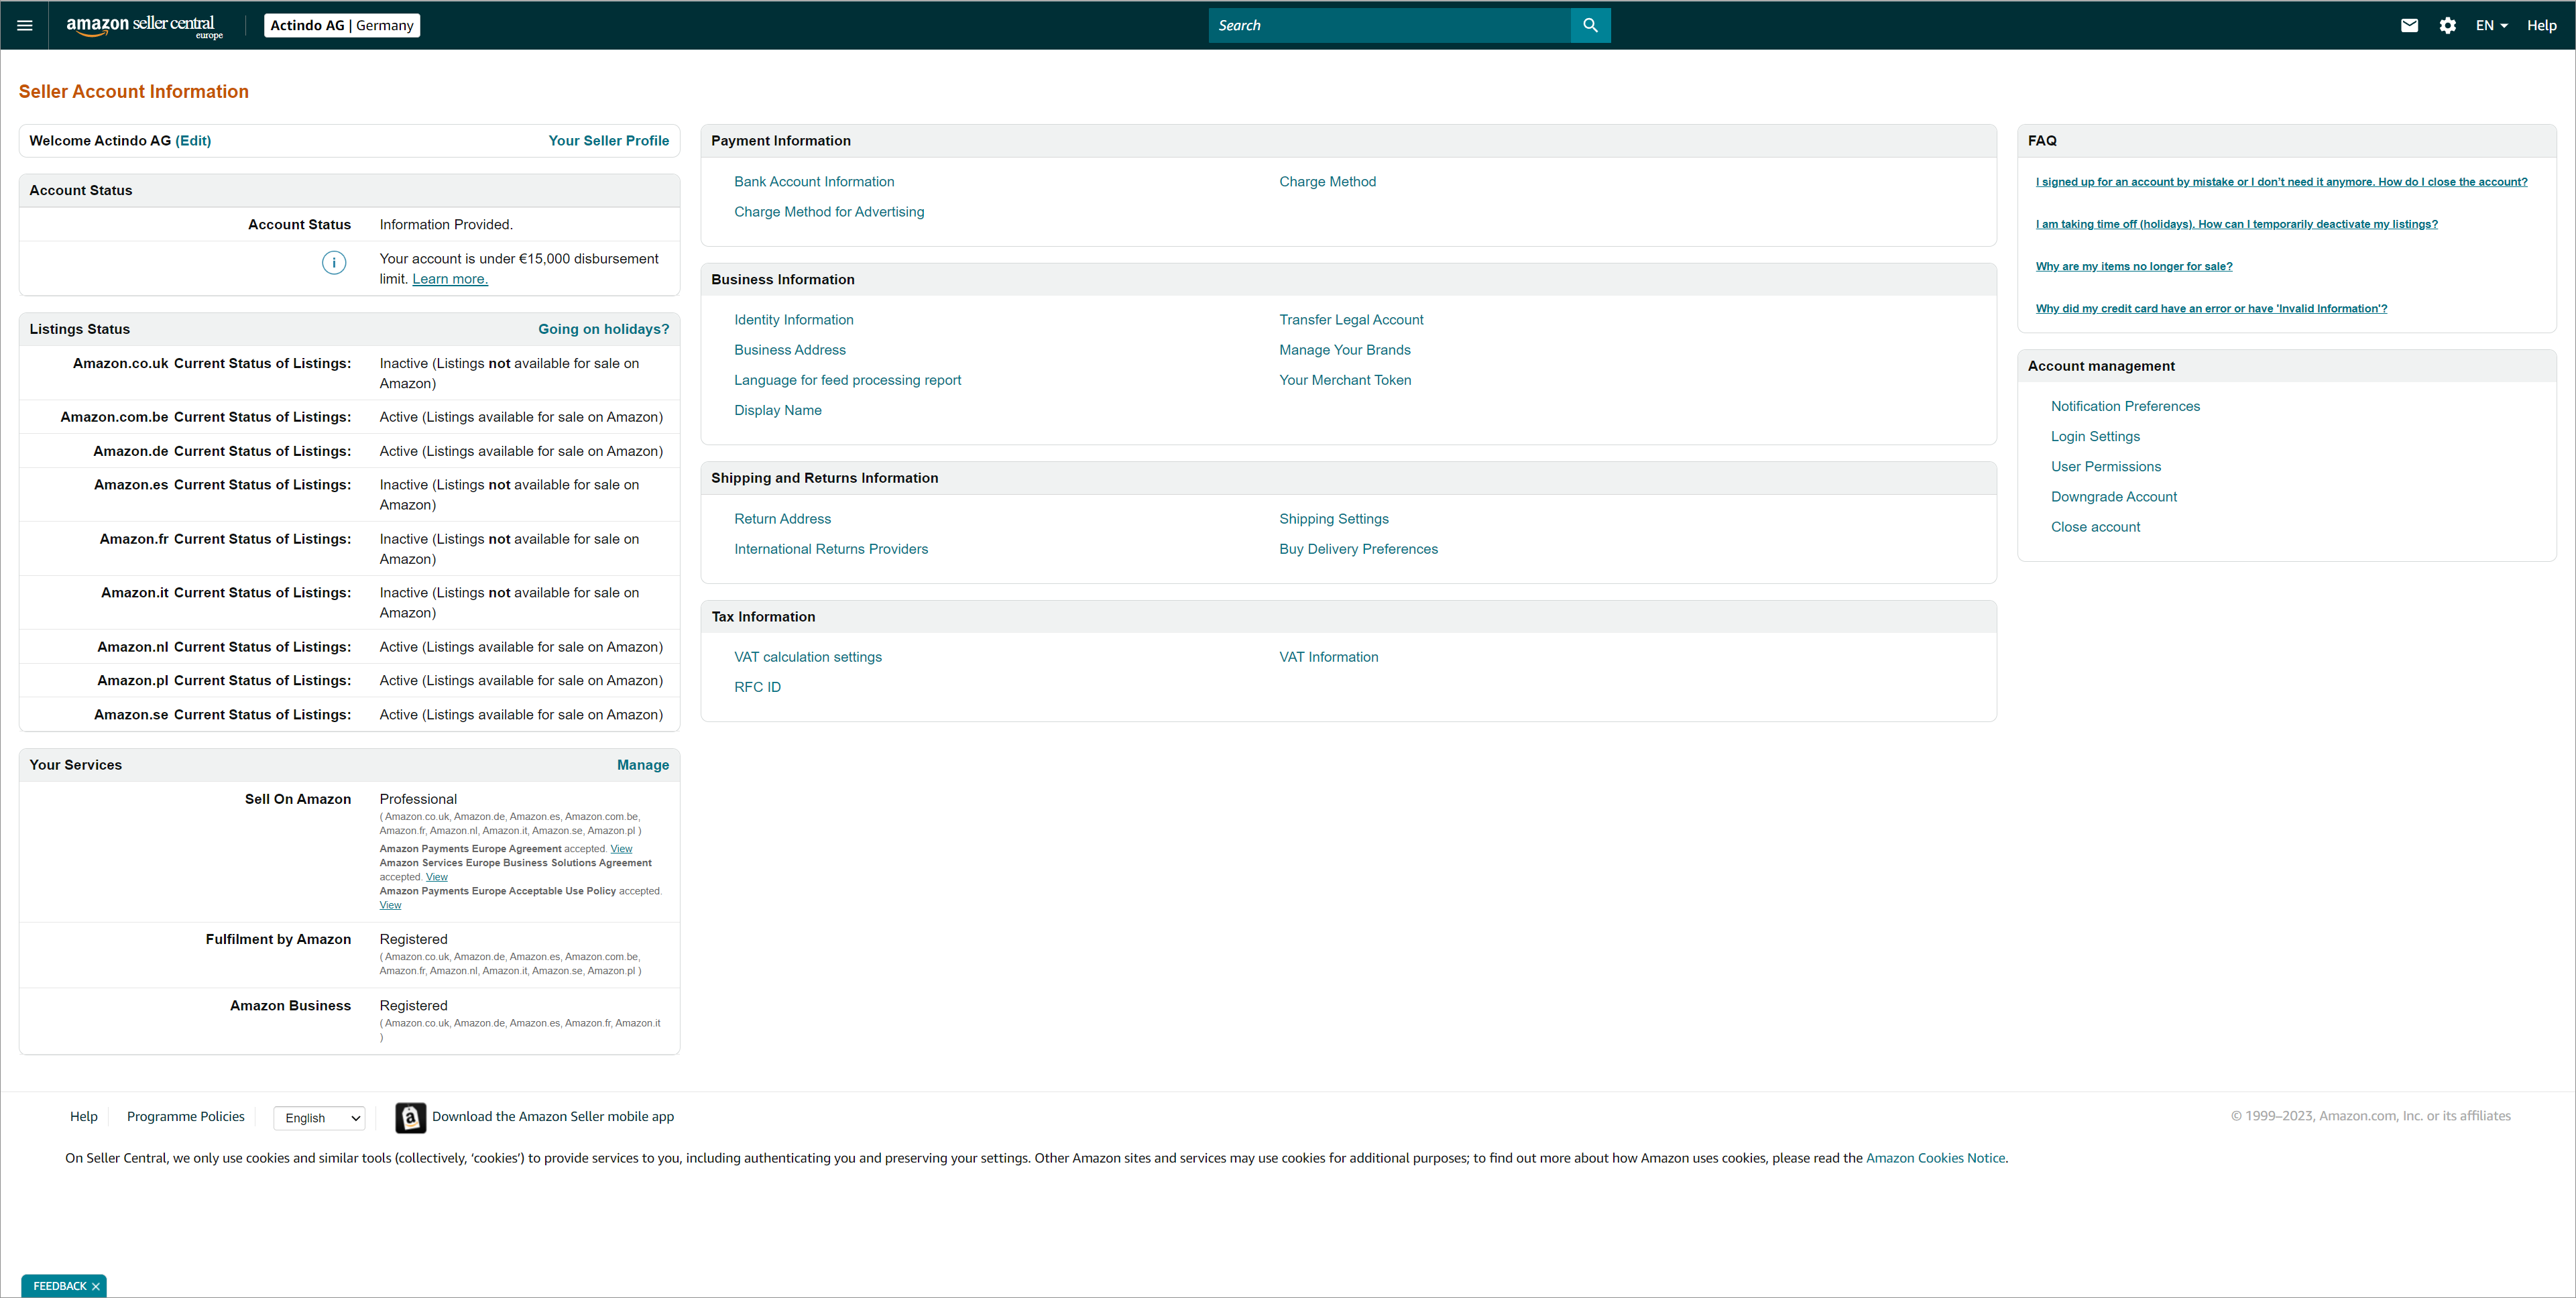The width and height of the screenshot is (2576, 1298).
Task: Click Learn more about disbursement limit
Action: (450, 279)
